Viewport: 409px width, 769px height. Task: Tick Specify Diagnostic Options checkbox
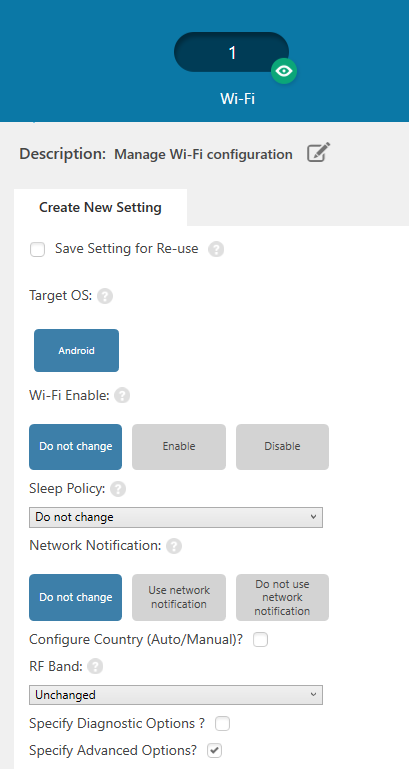coord(223,723)
